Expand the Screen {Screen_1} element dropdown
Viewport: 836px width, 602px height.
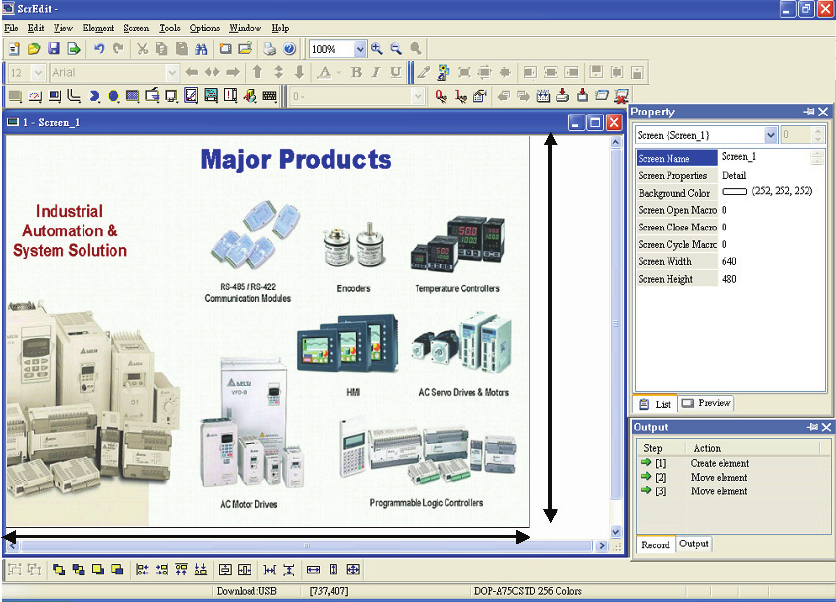[x=771, y=135]
